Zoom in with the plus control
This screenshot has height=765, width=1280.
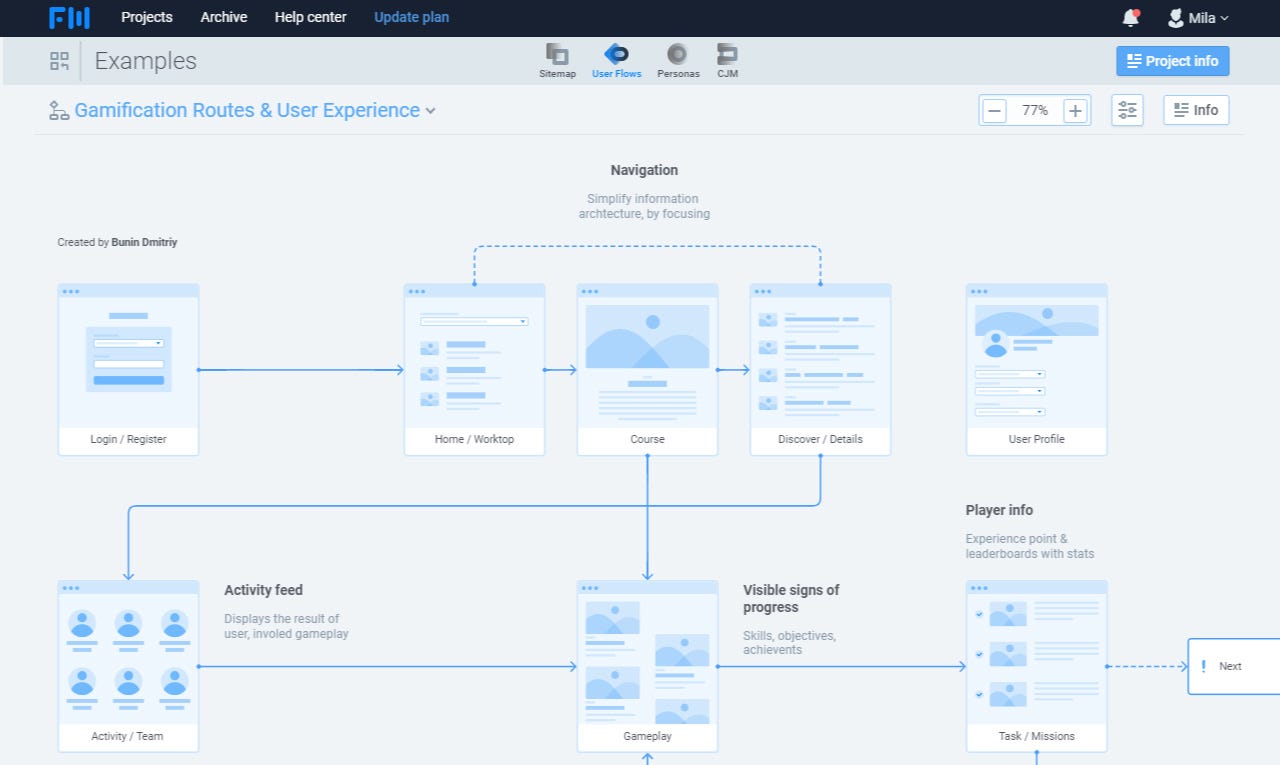coord(1075,110)
